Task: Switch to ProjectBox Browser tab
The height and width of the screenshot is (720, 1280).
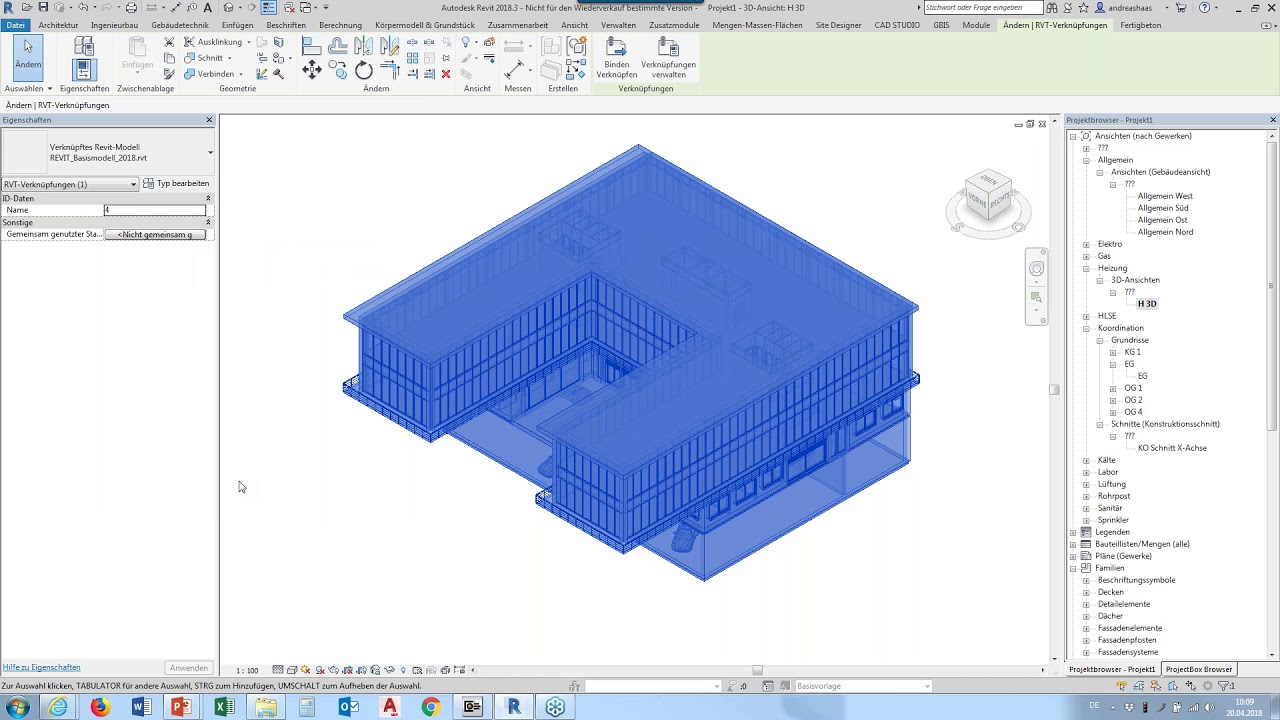Action: [x=1199, y=669]
